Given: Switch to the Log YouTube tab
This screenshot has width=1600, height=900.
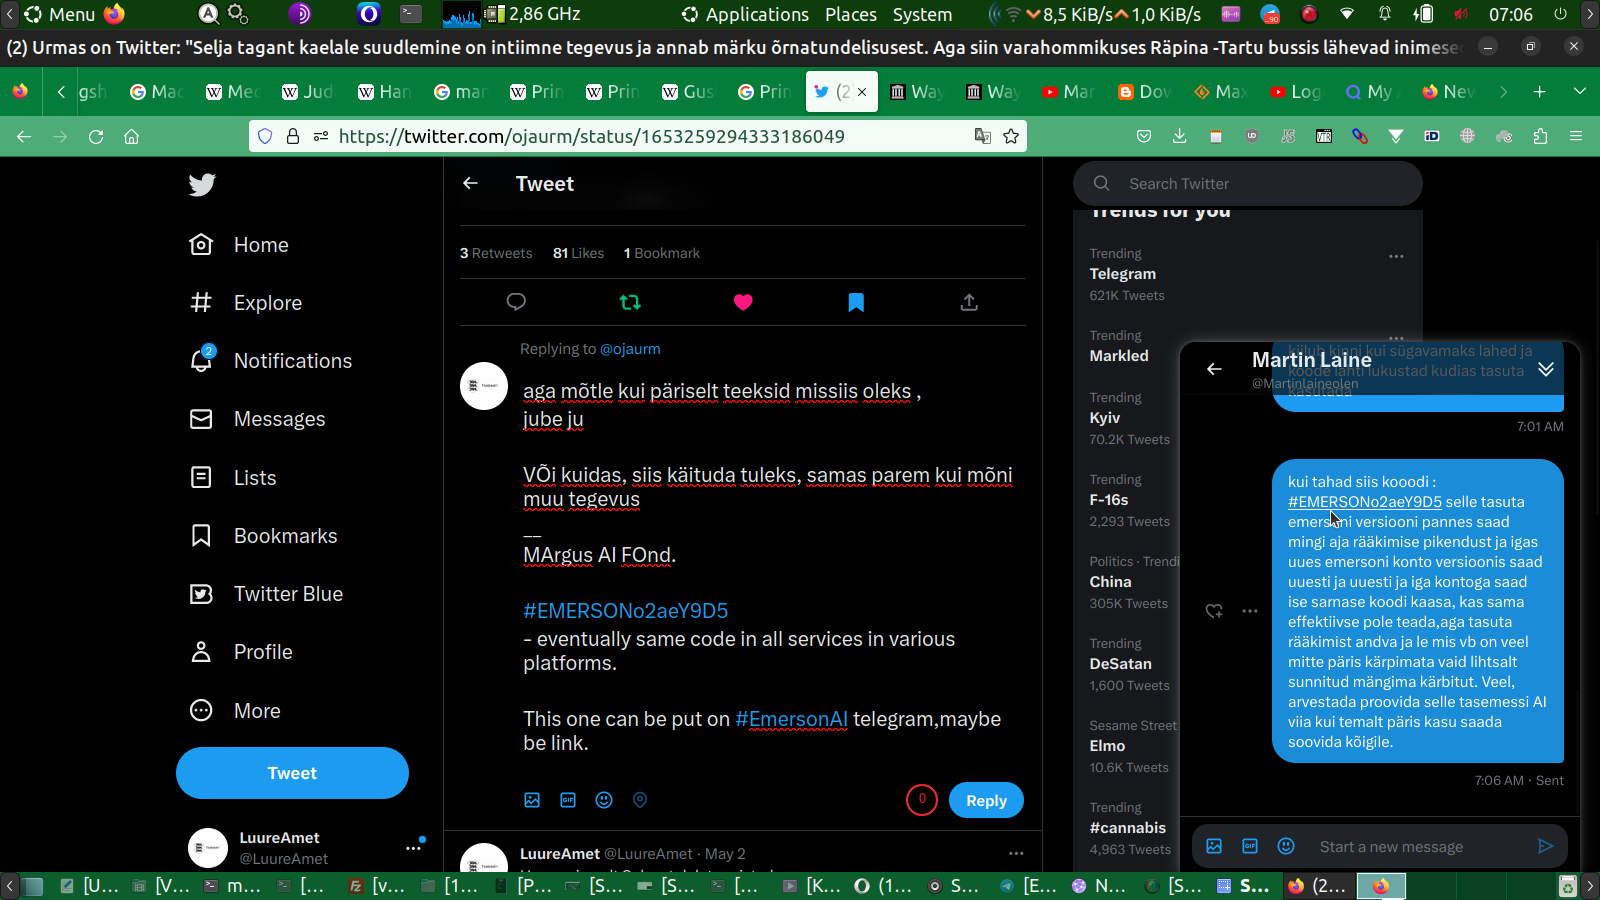Looking at the screenshot, I should pos(1296,92).
